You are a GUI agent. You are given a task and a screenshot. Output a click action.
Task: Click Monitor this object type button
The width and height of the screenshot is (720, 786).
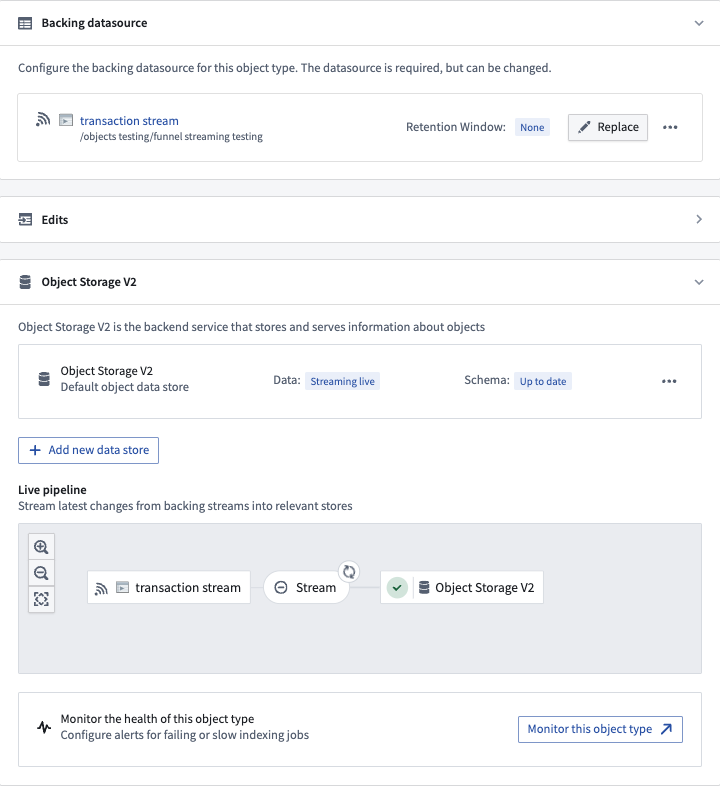[600, 729]
